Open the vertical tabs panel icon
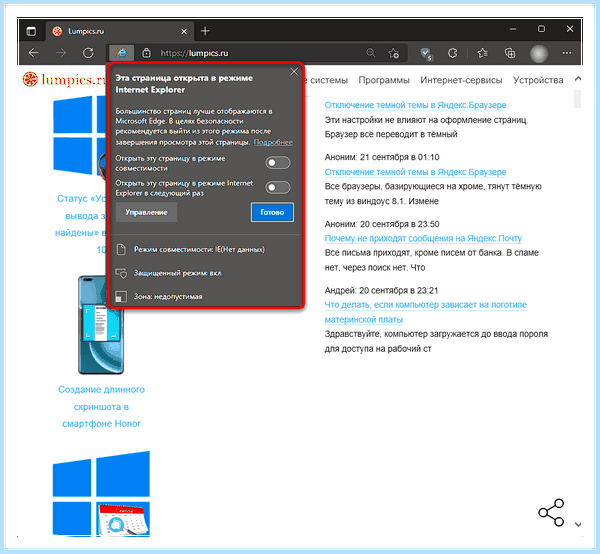The height and width of the screenshot is (554, 600). 31,31
